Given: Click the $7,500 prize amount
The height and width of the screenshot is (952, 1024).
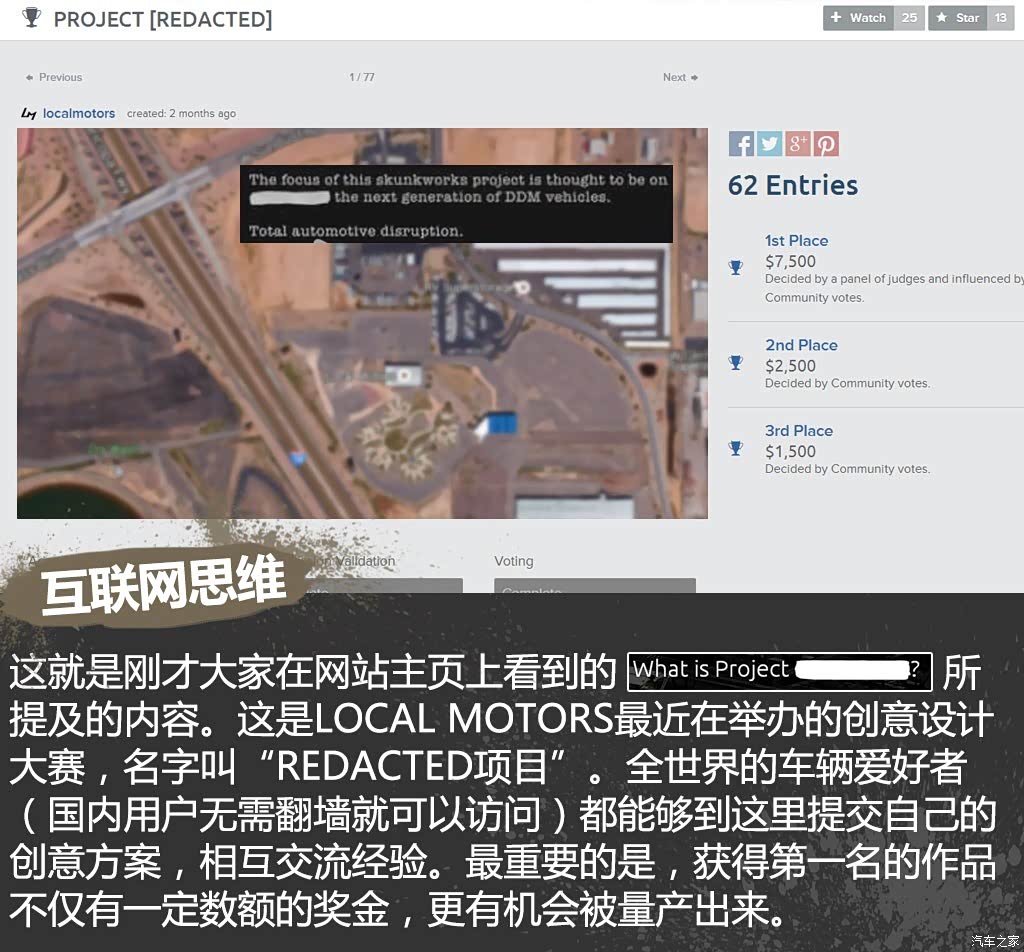Looking at the screenshot, I should pyautogui.click(x=790, y=261).
